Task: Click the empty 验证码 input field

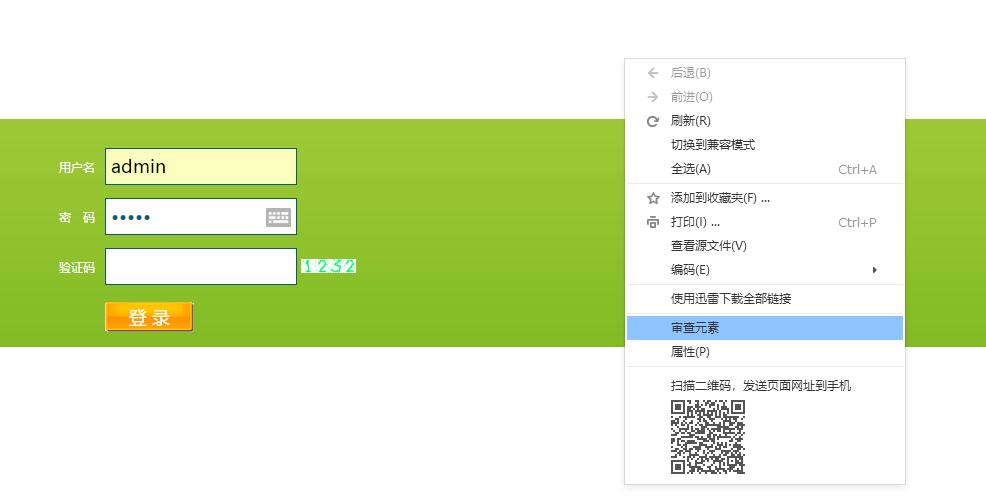Action: (200, 267)
